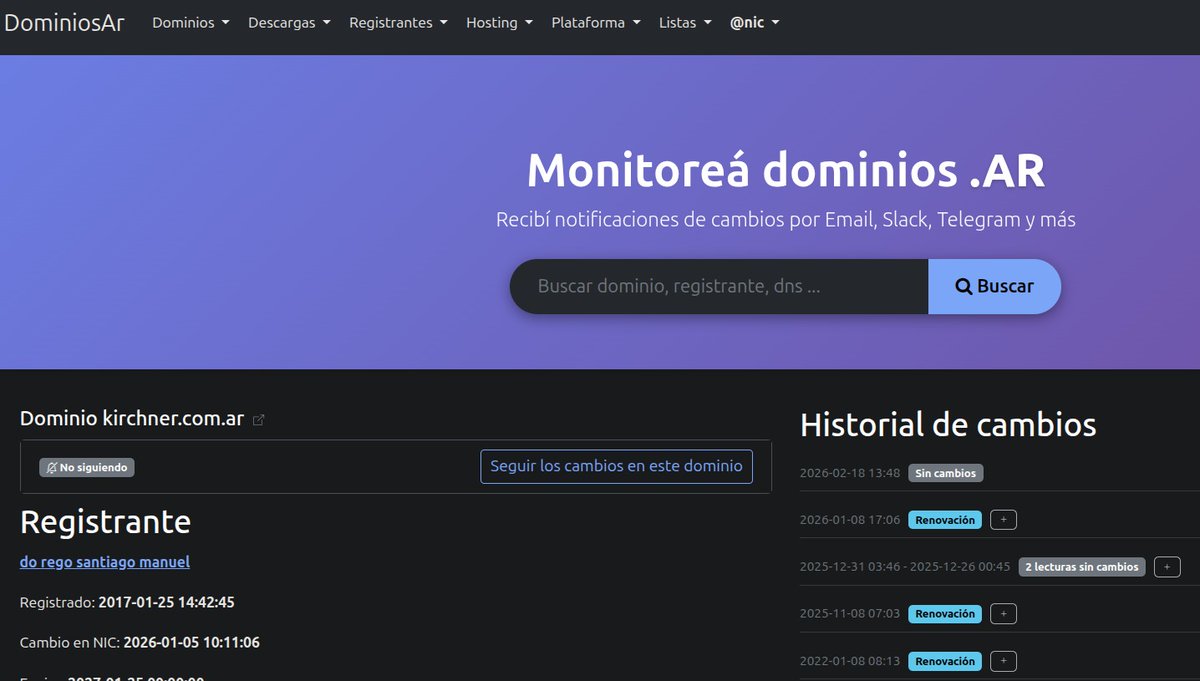Toggle following status via the 'No siguiendo' badge

point(86,467)
